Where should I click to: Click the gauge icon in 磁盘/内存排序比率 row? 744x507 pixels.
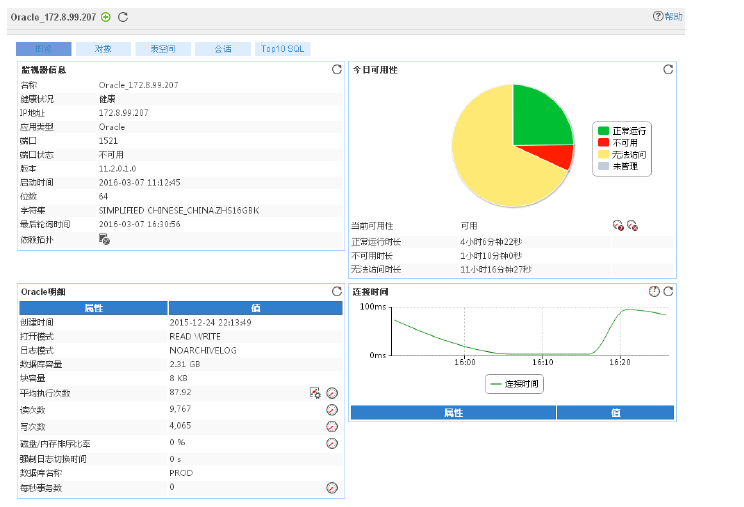click(x=332, y=443)
